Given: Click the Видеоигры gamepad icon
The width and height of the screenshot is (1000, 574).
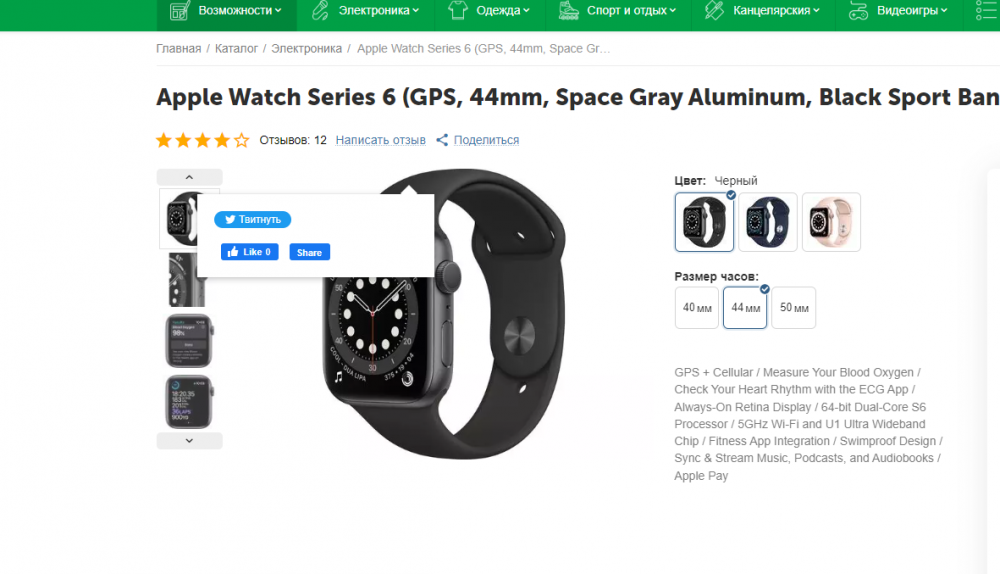Looking at the screenshot, I should [858, 11].
